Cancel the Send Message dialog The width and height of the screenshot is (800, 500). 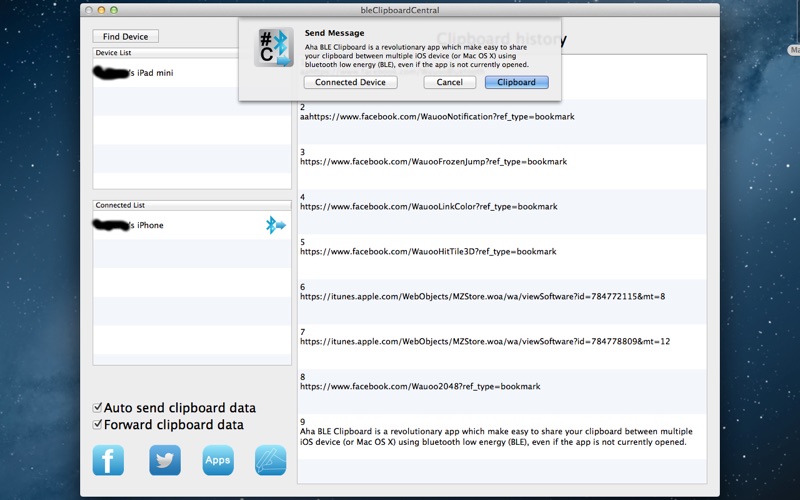click(449, 82)
